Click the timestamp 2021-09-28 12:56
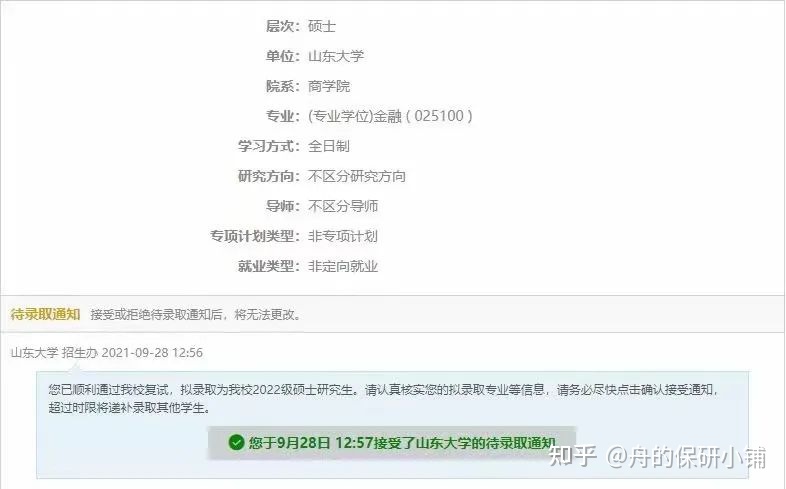The height and width of the screenshot is (489, 786). click(152, 353)
